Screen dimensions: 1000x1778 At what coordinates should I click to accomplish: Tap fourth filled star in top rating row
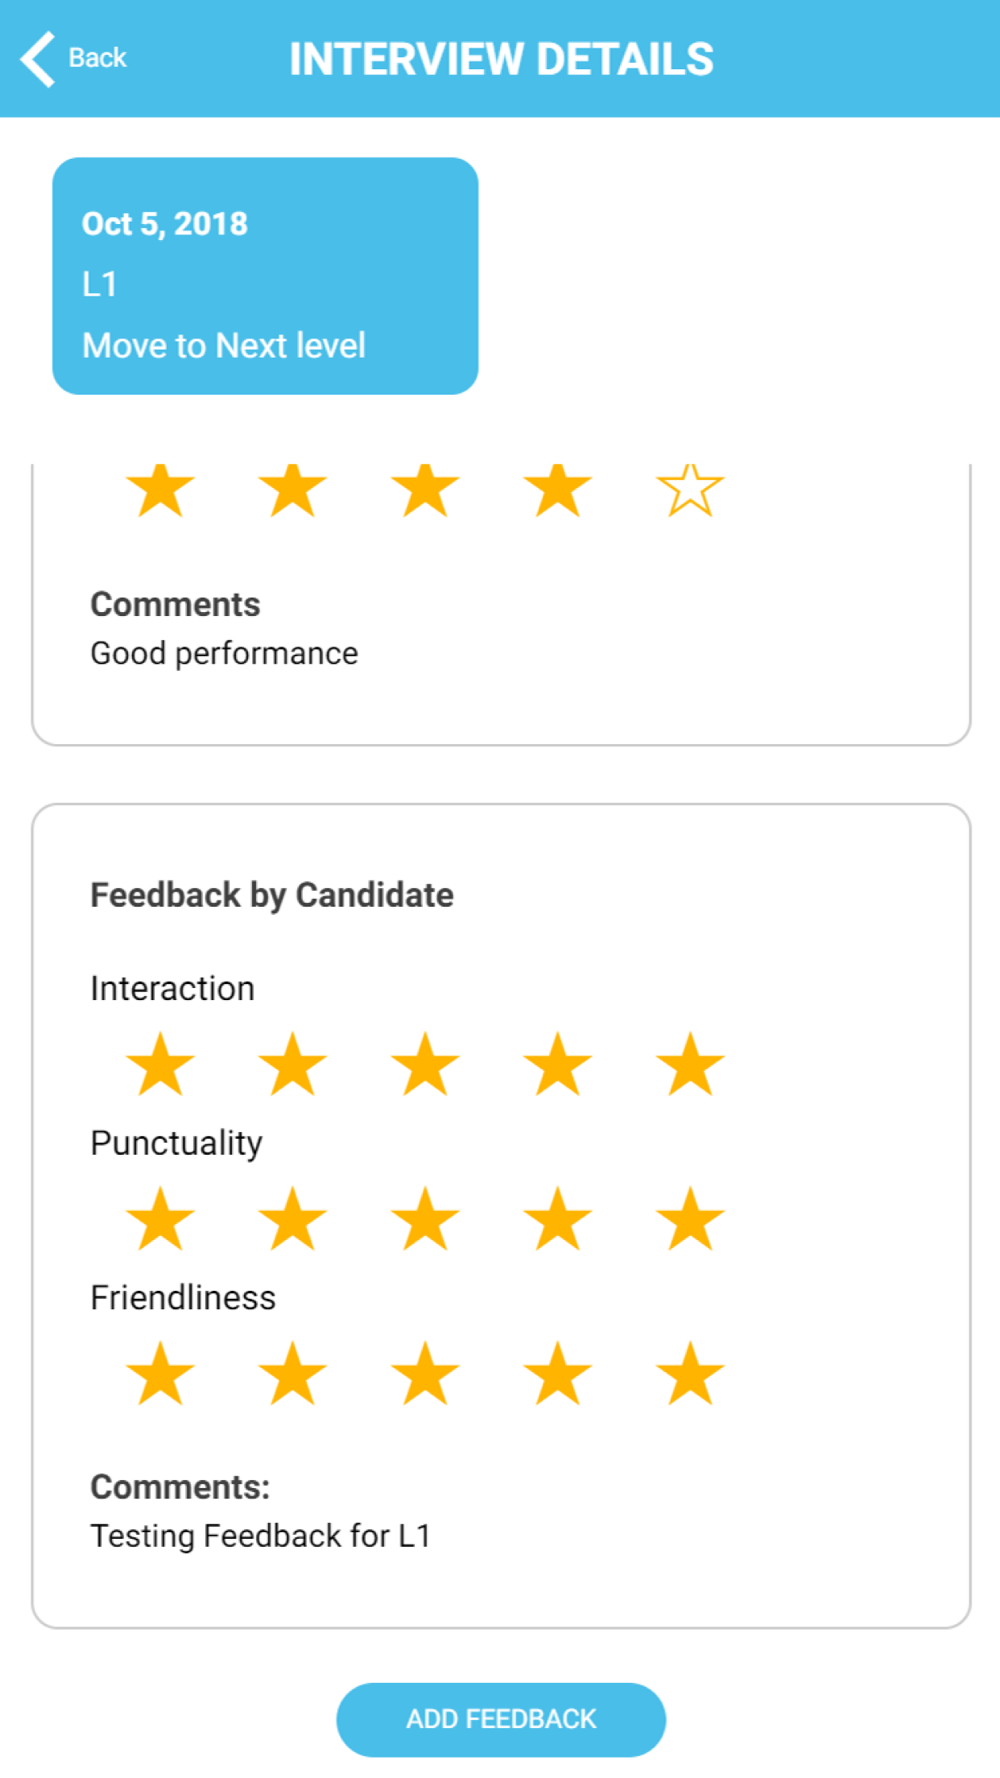click(558, 490)
